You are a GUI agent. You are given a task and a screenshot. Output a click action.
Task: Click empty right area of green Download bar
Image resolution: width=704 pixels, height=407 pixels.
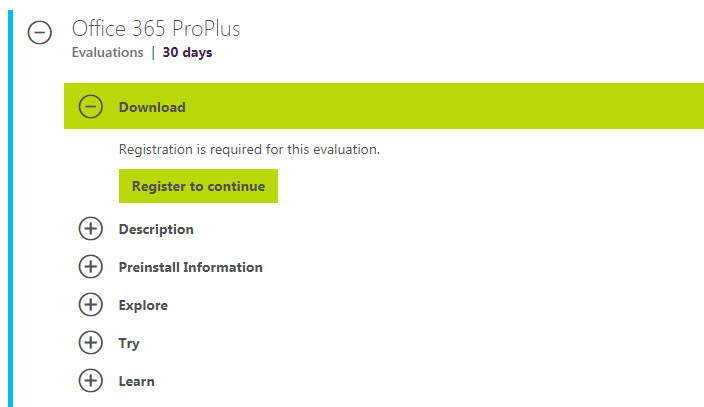click(x=500, y=107)
